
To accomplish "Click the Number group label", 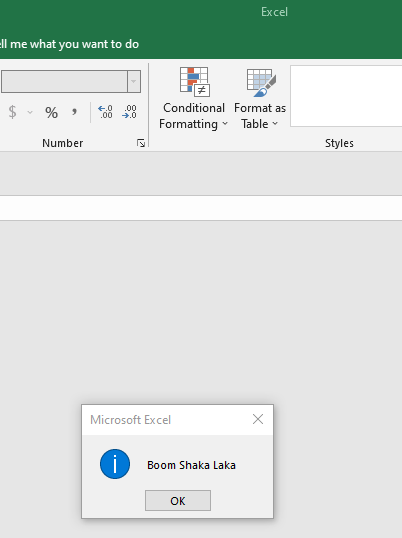I will click(62, 143).
